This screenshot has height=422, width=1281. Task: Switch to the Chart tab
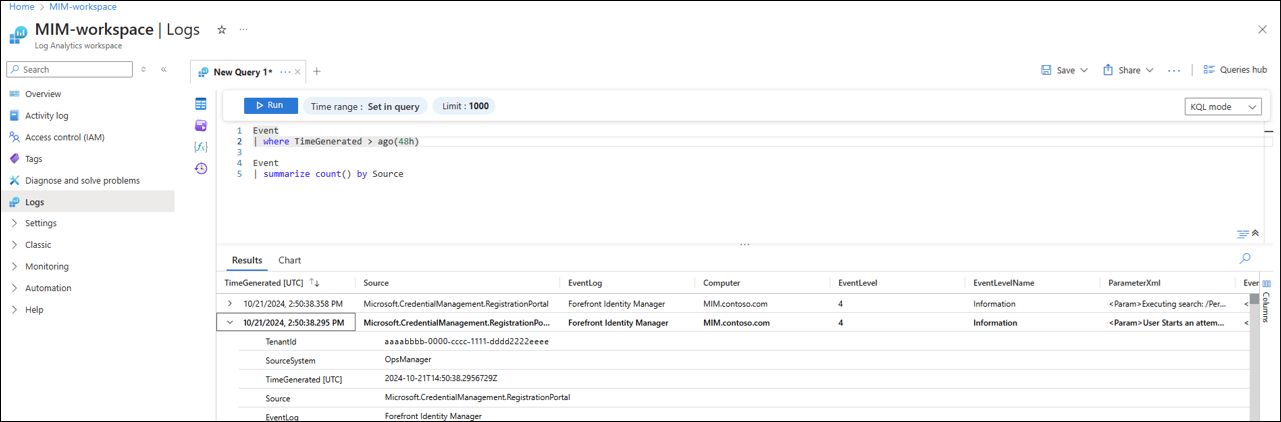tap(289, 260)
